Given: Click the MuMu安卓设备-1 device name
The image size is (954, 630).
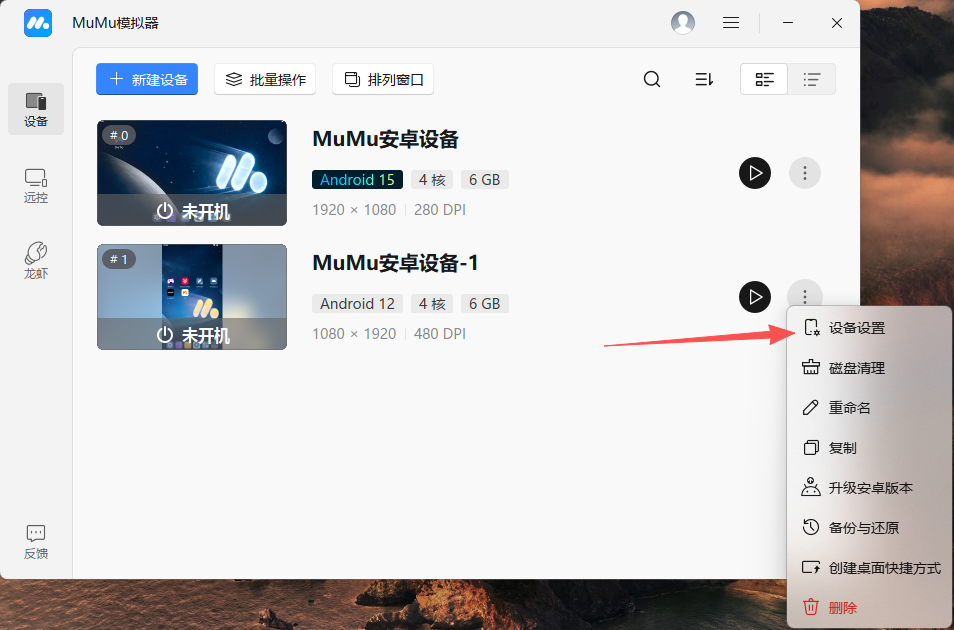Looking at the screenshot, I should [395, 264].
